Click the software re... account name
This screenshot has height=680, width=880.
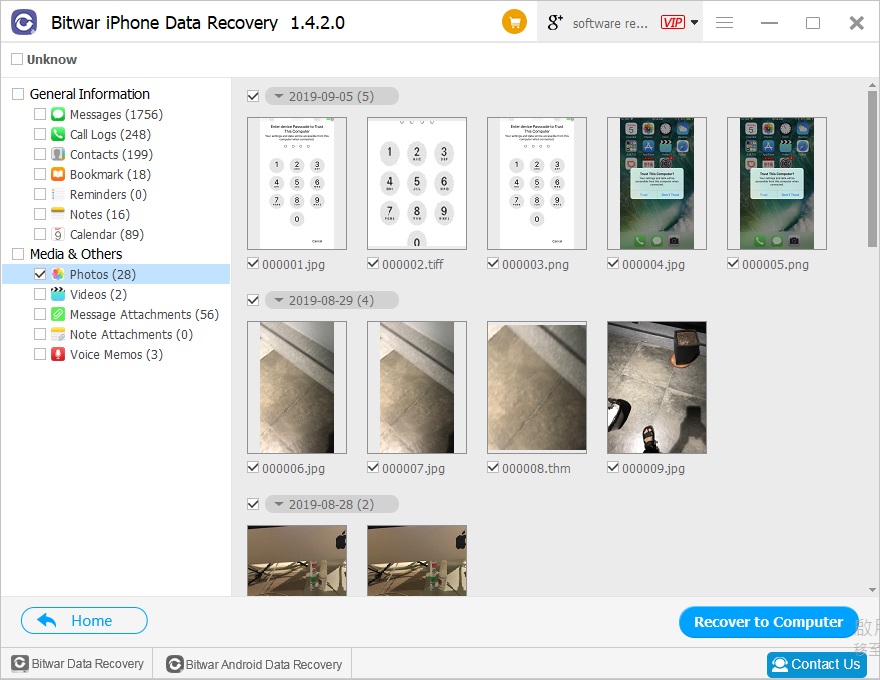[610, 23]
